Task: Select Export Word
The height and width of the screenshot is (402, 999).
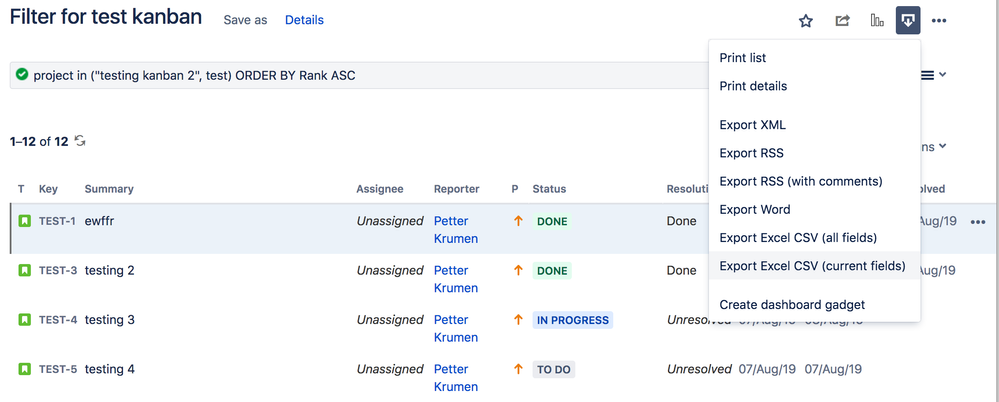Action: (x=814, y=209)
